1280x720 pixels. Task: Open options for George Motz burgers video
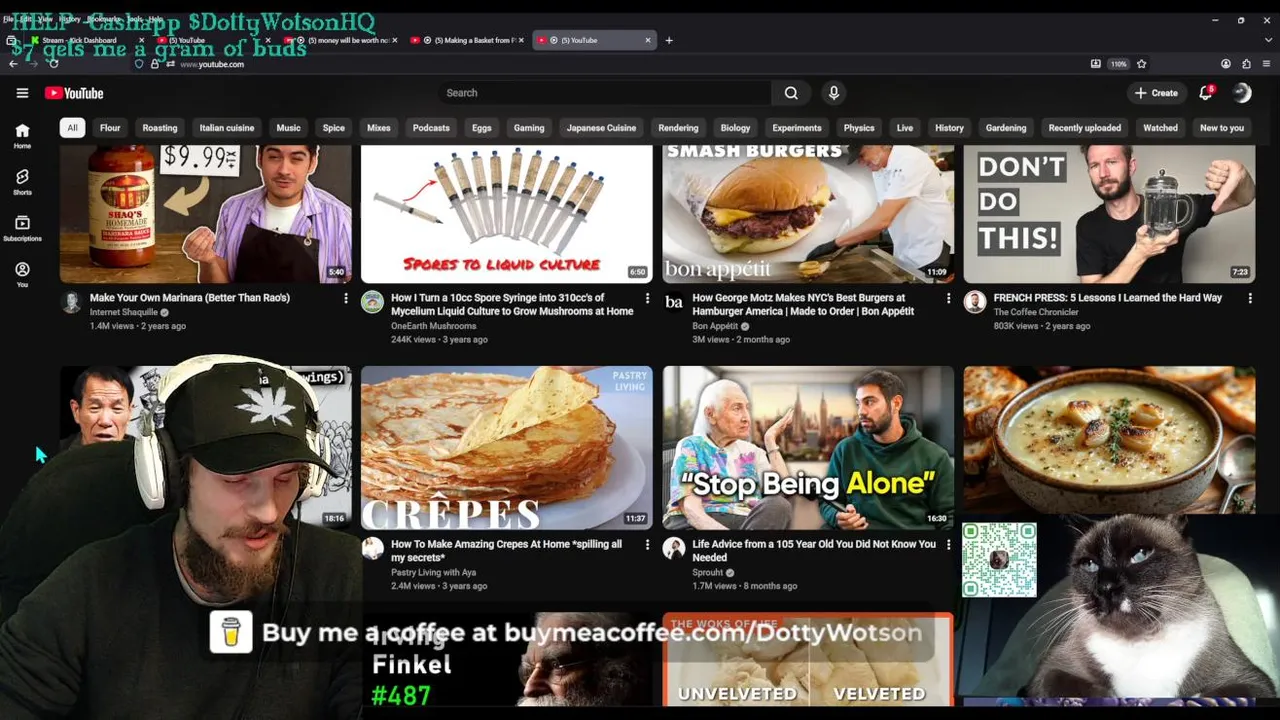(x=949, y=298)
